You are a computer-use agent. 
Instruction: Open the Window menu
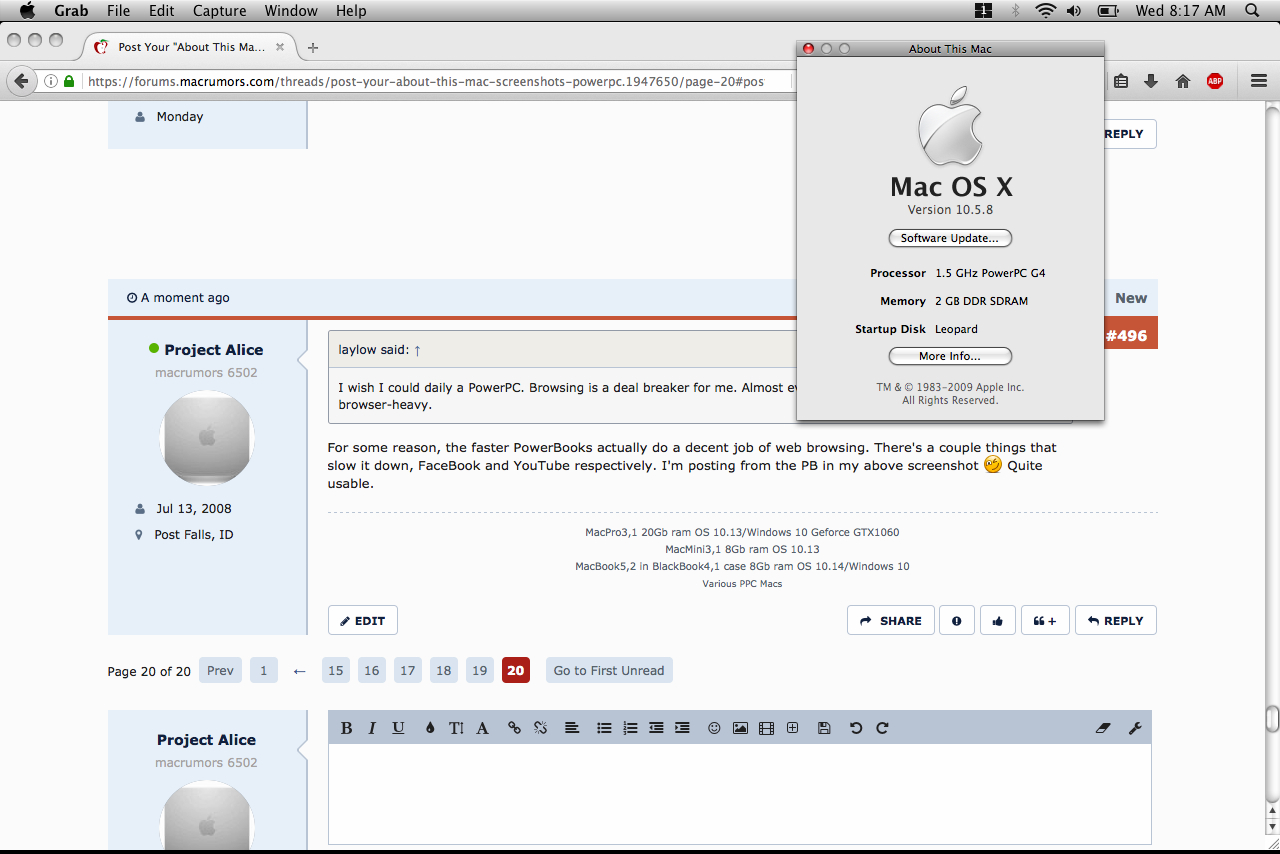(x=291, y=11)
